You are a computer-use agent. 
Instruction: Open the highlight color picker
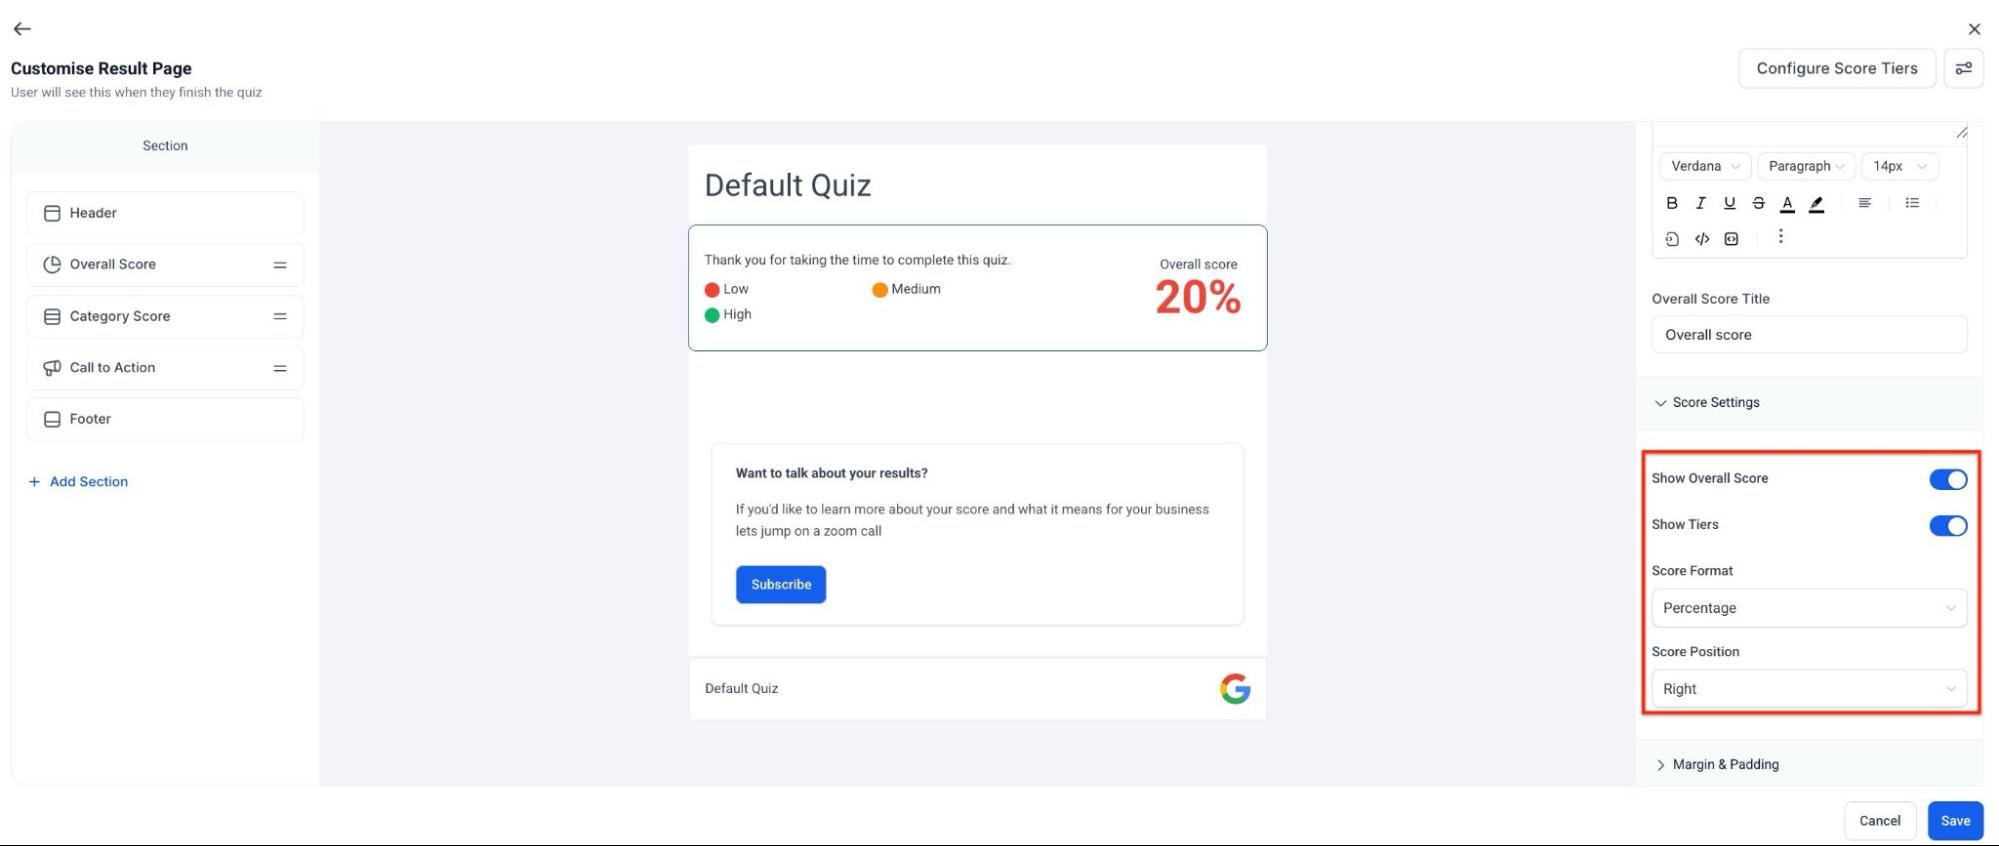pos(1817,204)
